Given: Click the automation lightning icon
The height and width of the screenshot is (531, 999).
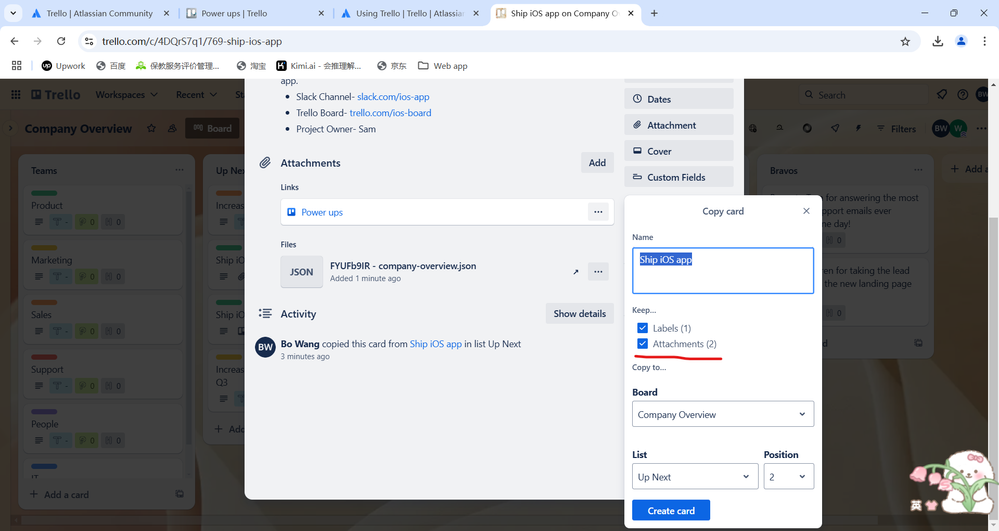Looking at the screenshot, I should click(858, 128).
